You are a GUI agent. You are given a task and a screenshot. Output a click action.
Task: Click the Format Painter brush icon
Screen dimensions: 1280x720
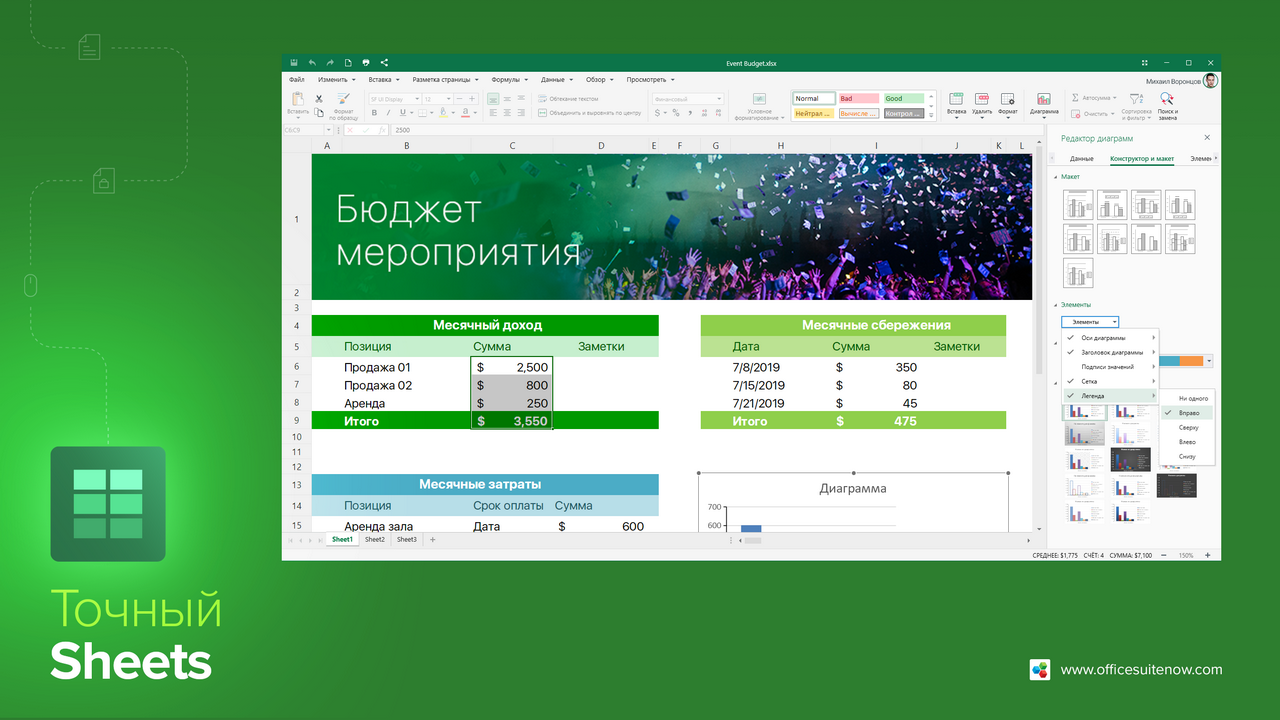click(344, 99)
